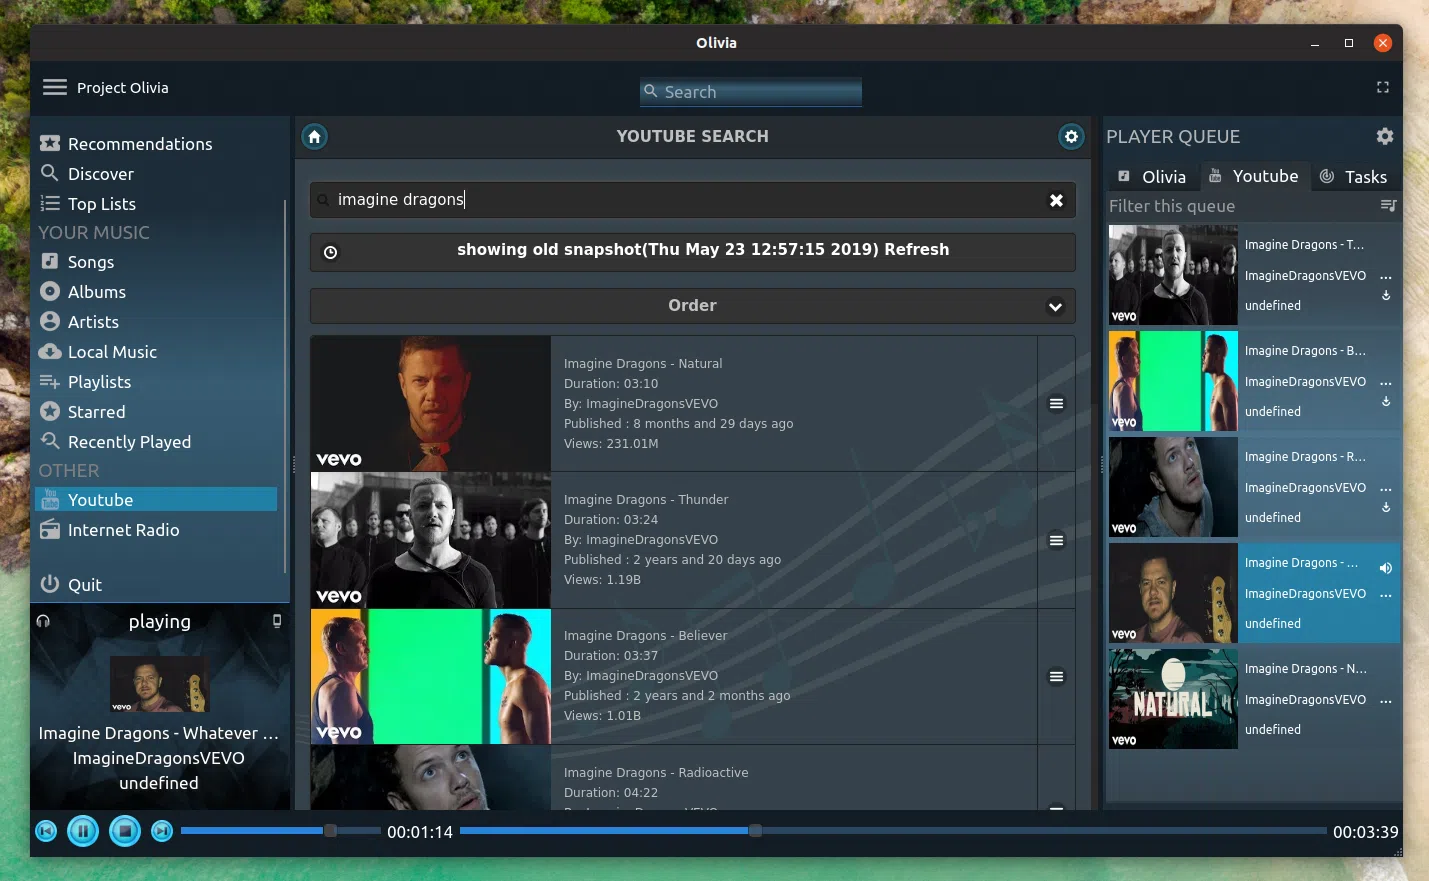Adjust the volume slider

tap(281, 831)
